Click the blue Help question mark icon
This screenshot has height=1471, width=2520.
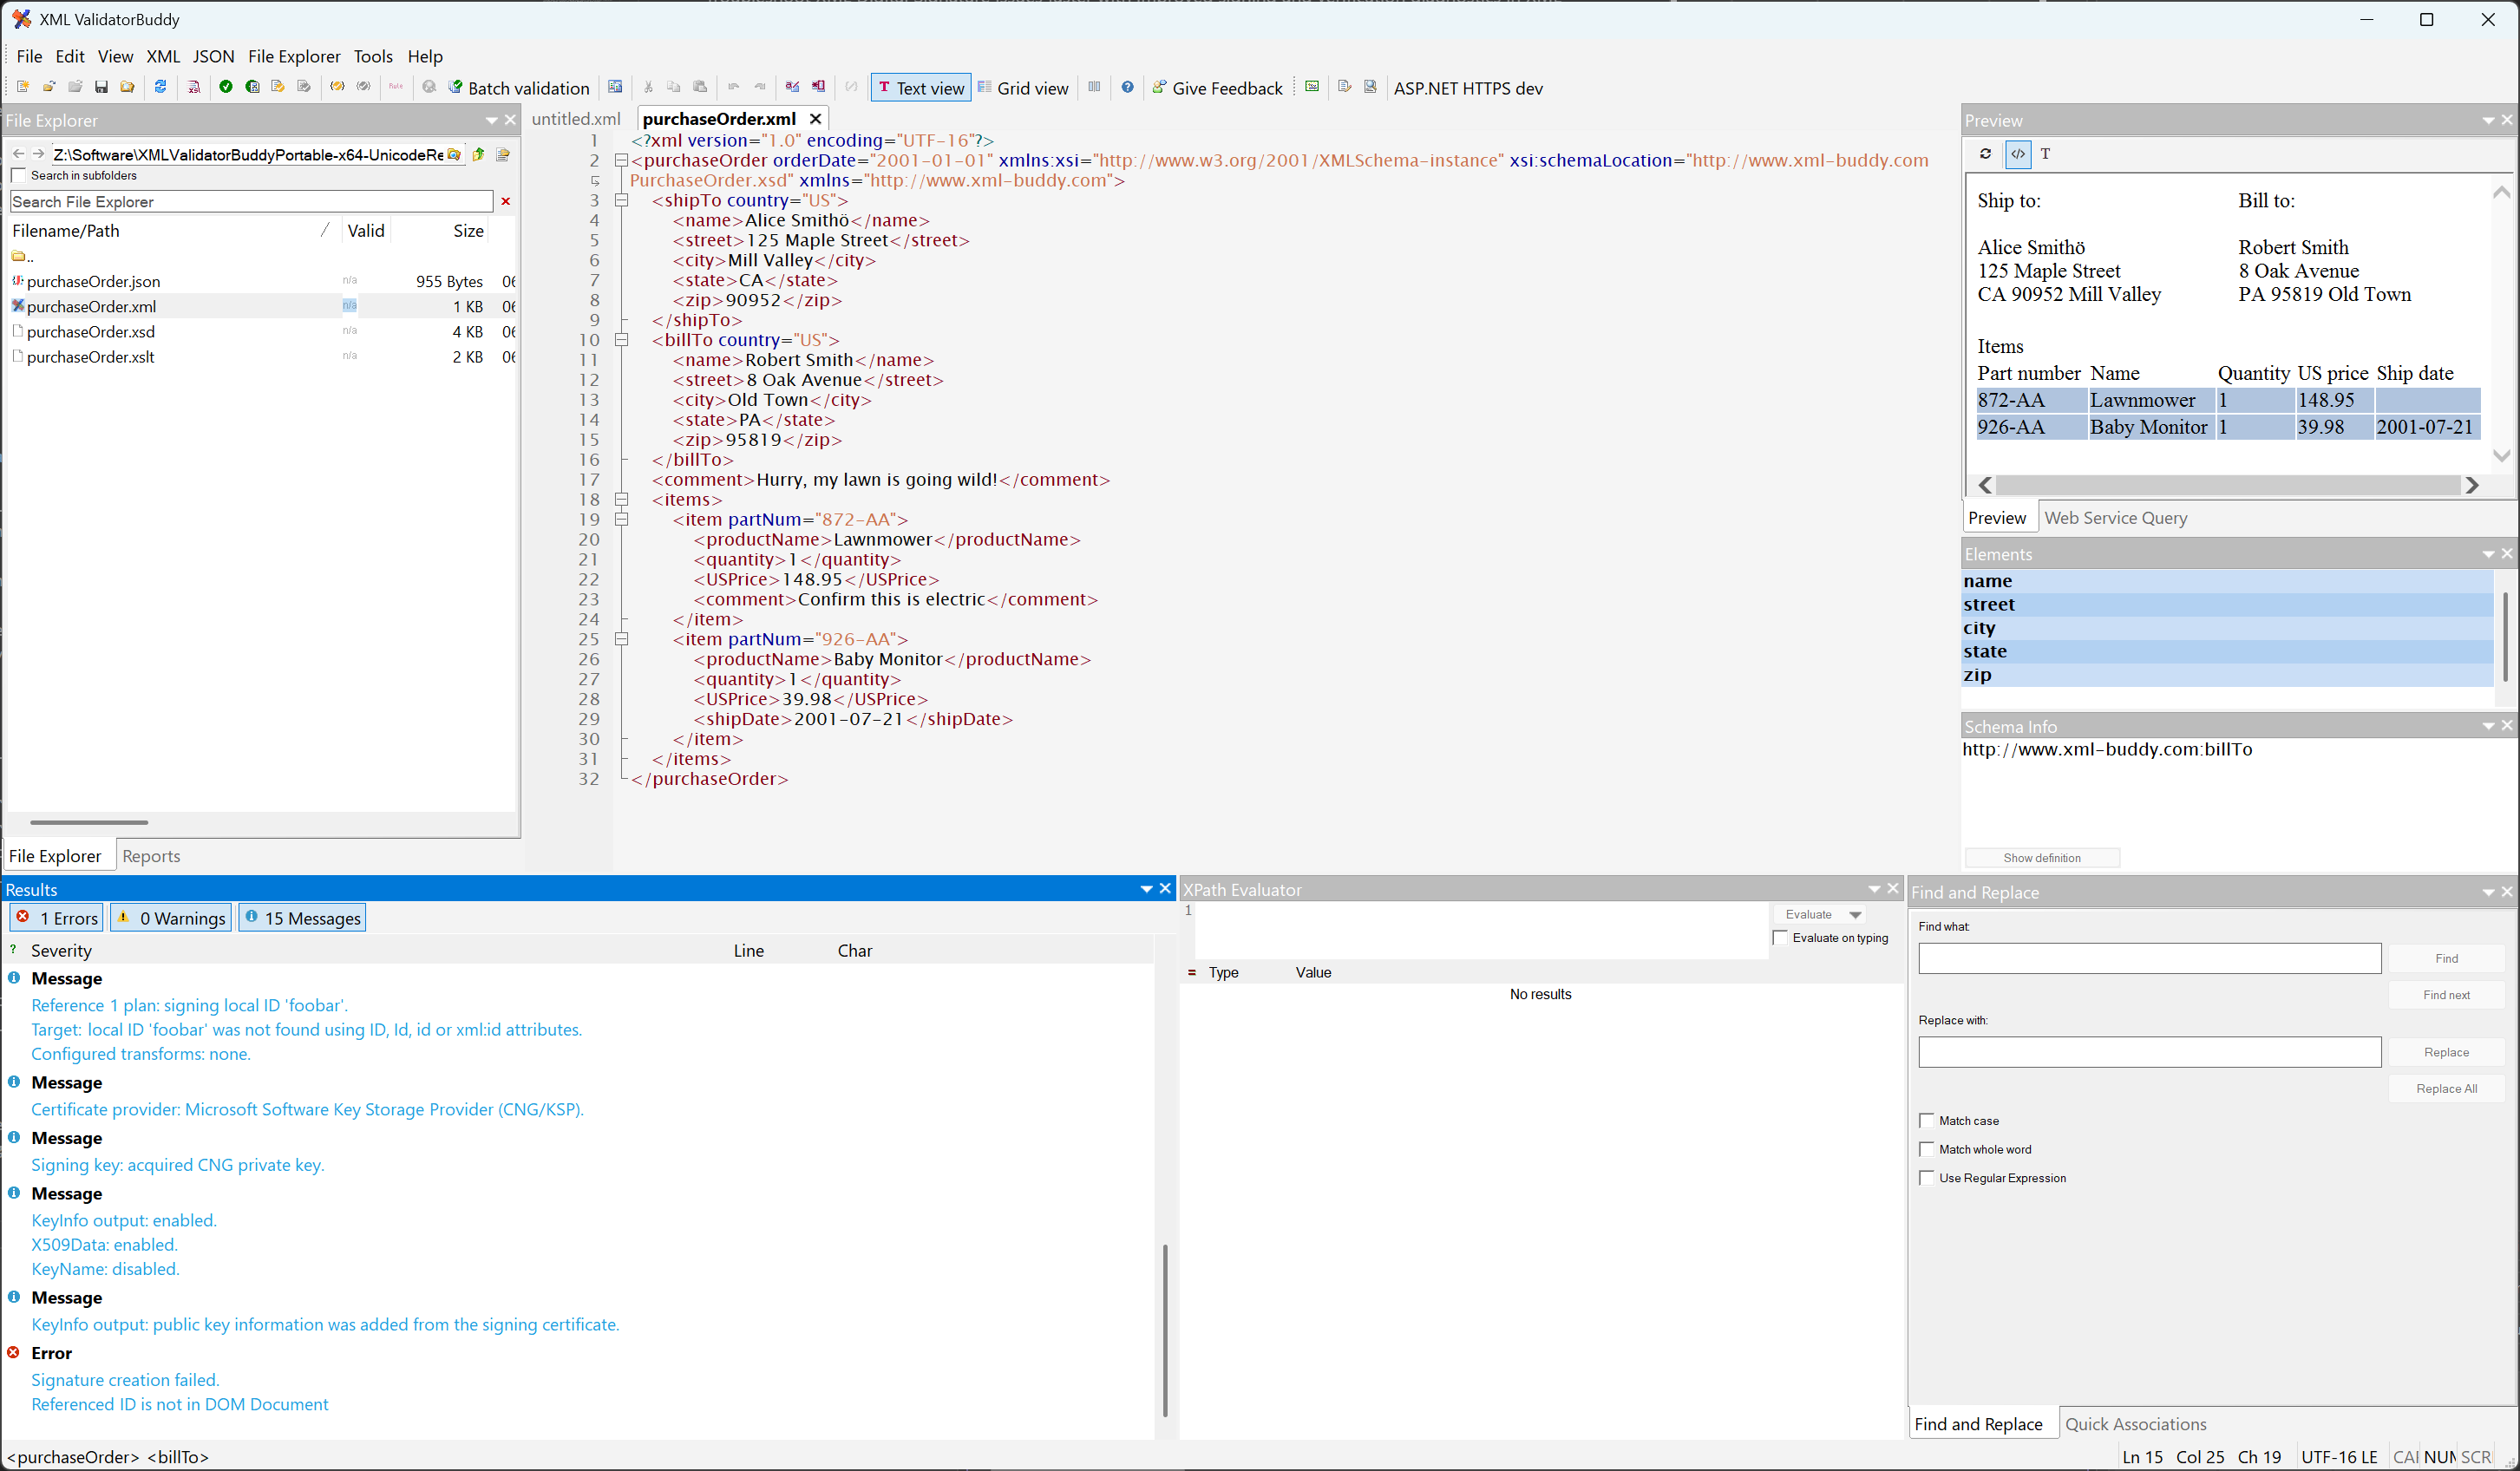pos(1127,87)
